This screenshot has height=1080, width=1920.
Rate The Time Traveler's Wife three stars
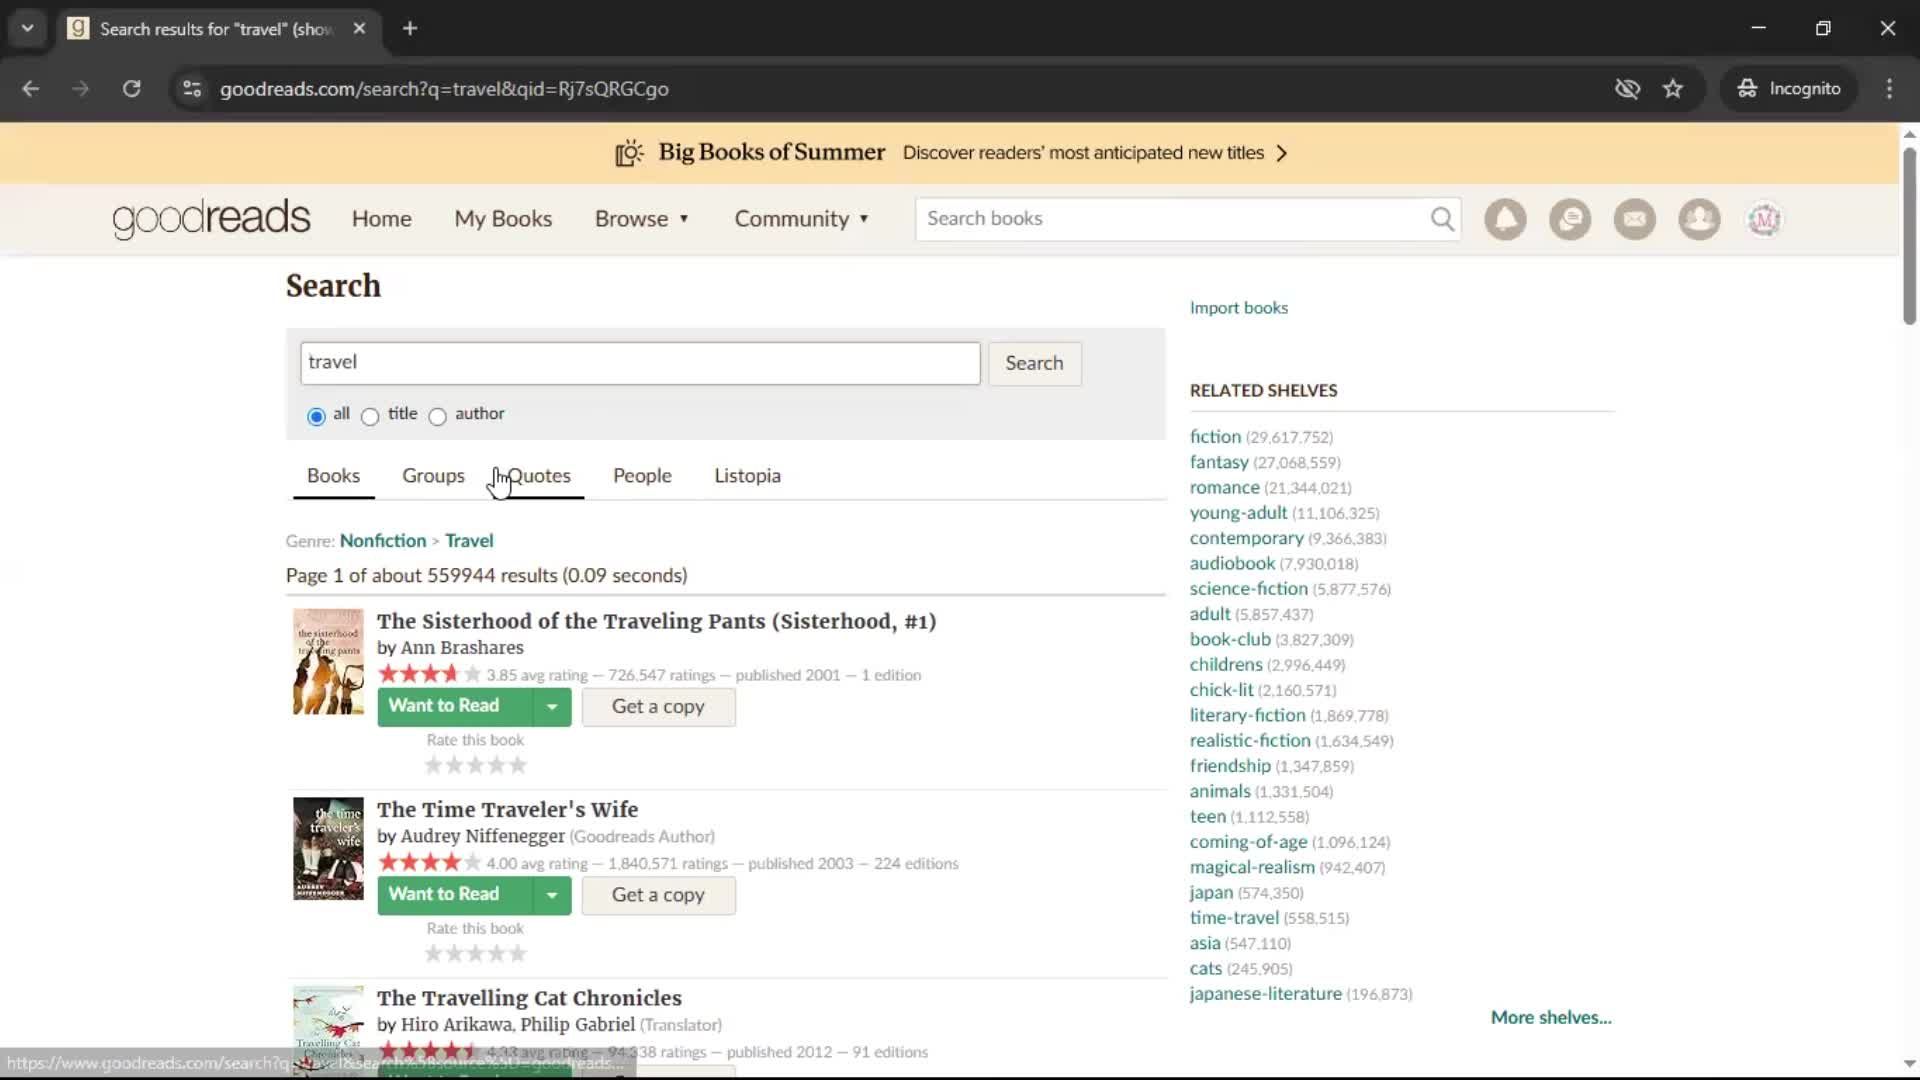pos(475,954)
